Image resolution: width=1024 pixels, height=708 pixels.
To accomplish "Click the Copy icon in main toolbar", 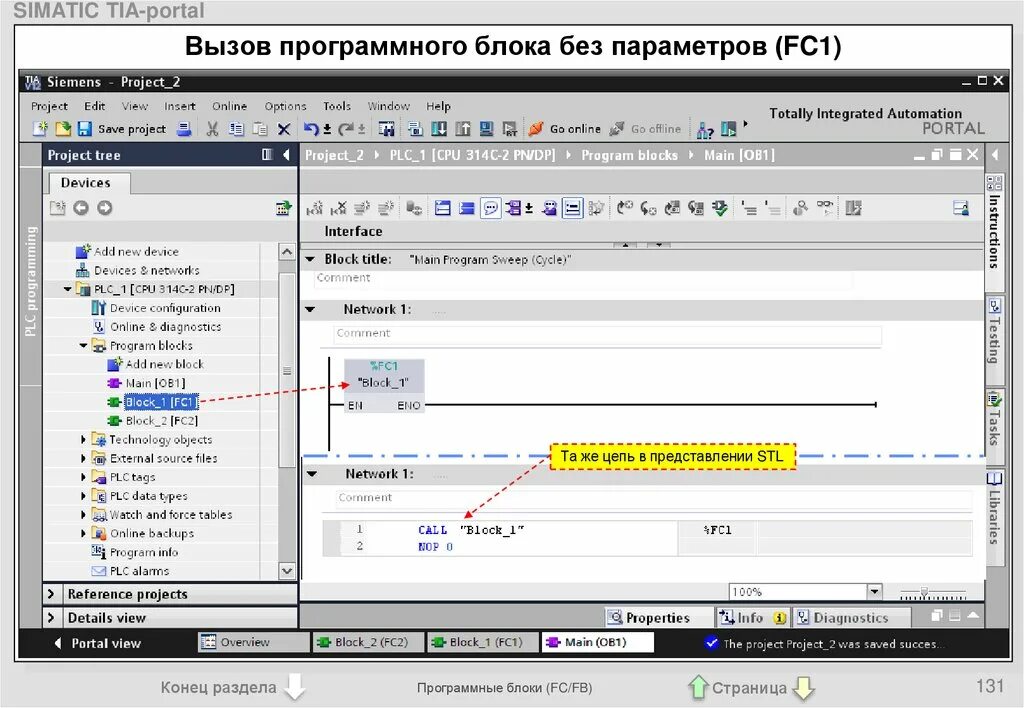I will pos(236,129).
